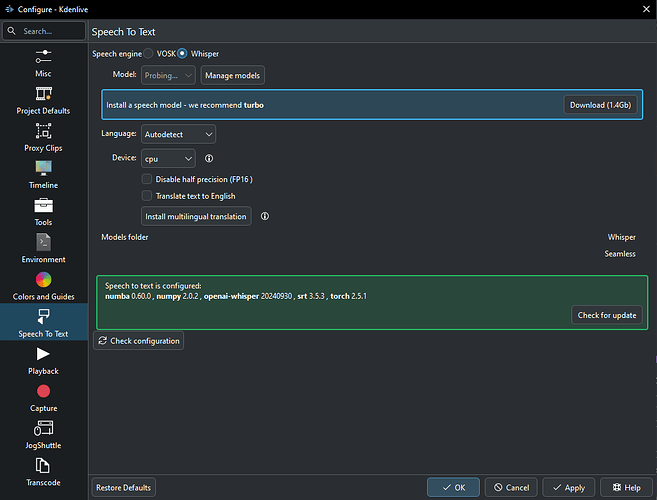The height and width of the screenshot is (500, 657).
Task: Open the Device cpu dropdown
Action: click(168, 159)
